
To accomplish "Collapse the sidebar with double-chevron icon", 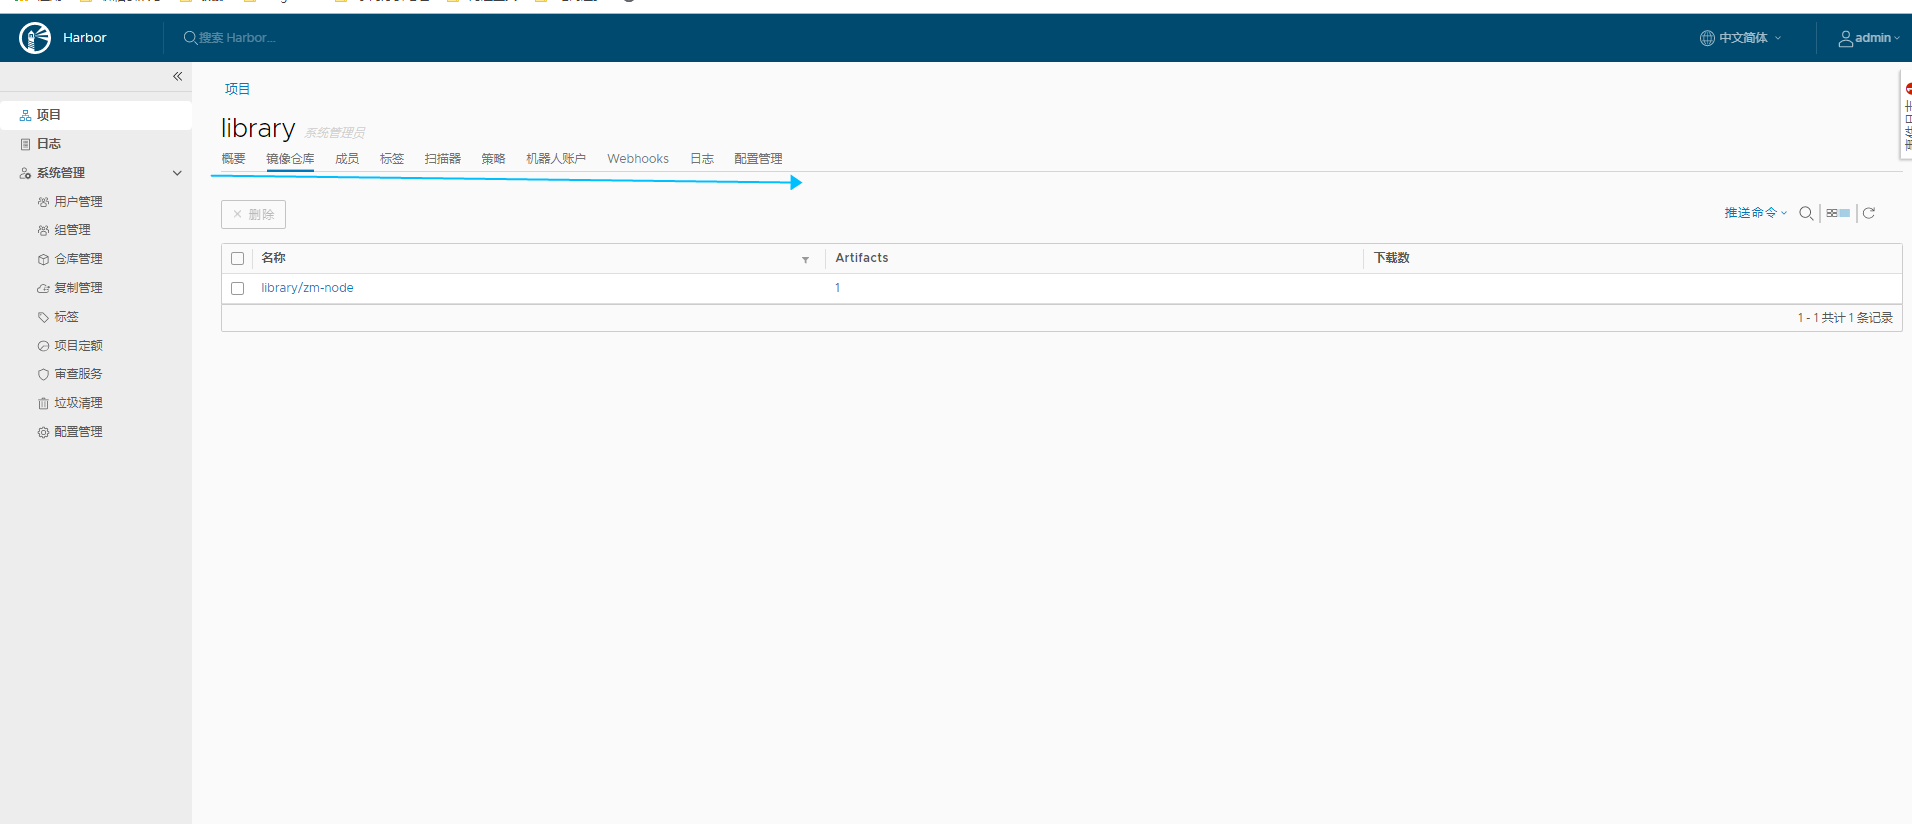I will pos(177,76).
